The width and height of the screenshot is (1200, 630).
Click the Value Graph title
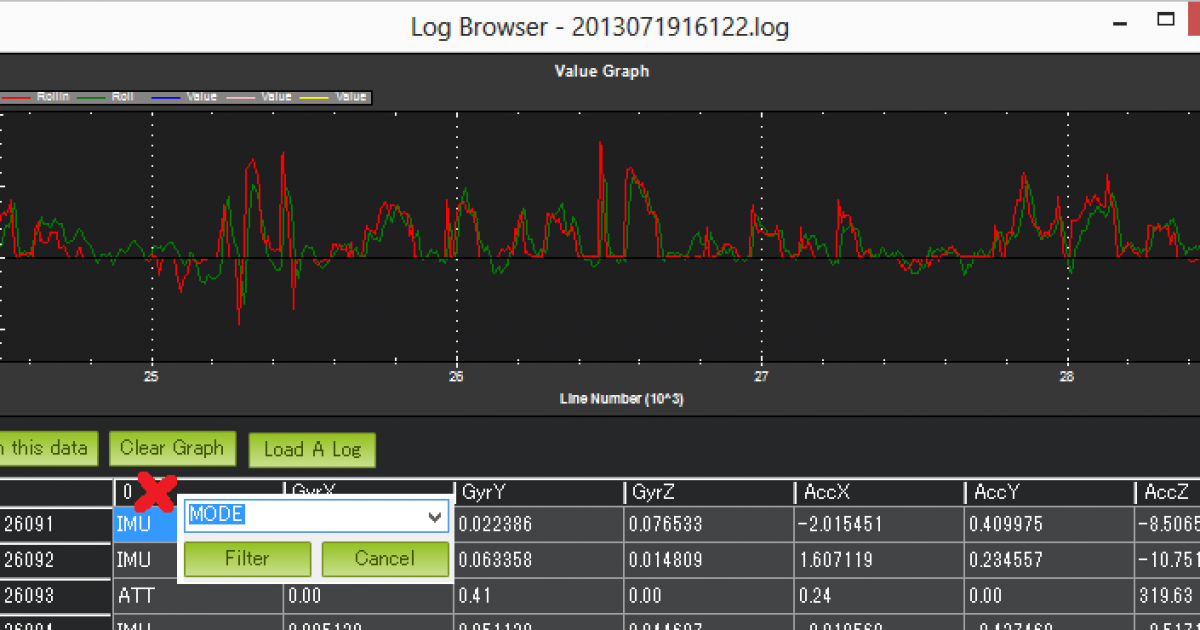(x=601, y=71)
